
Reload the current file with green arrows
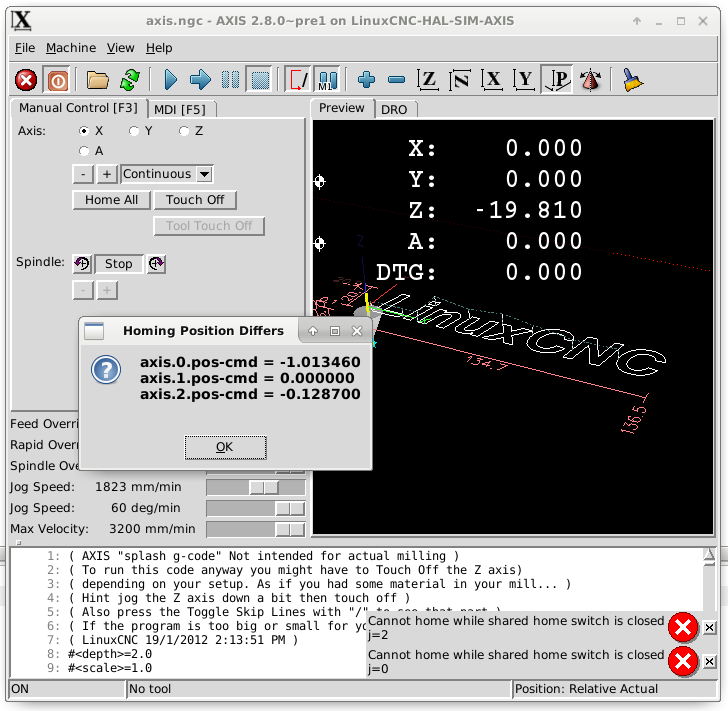point(130,80)
